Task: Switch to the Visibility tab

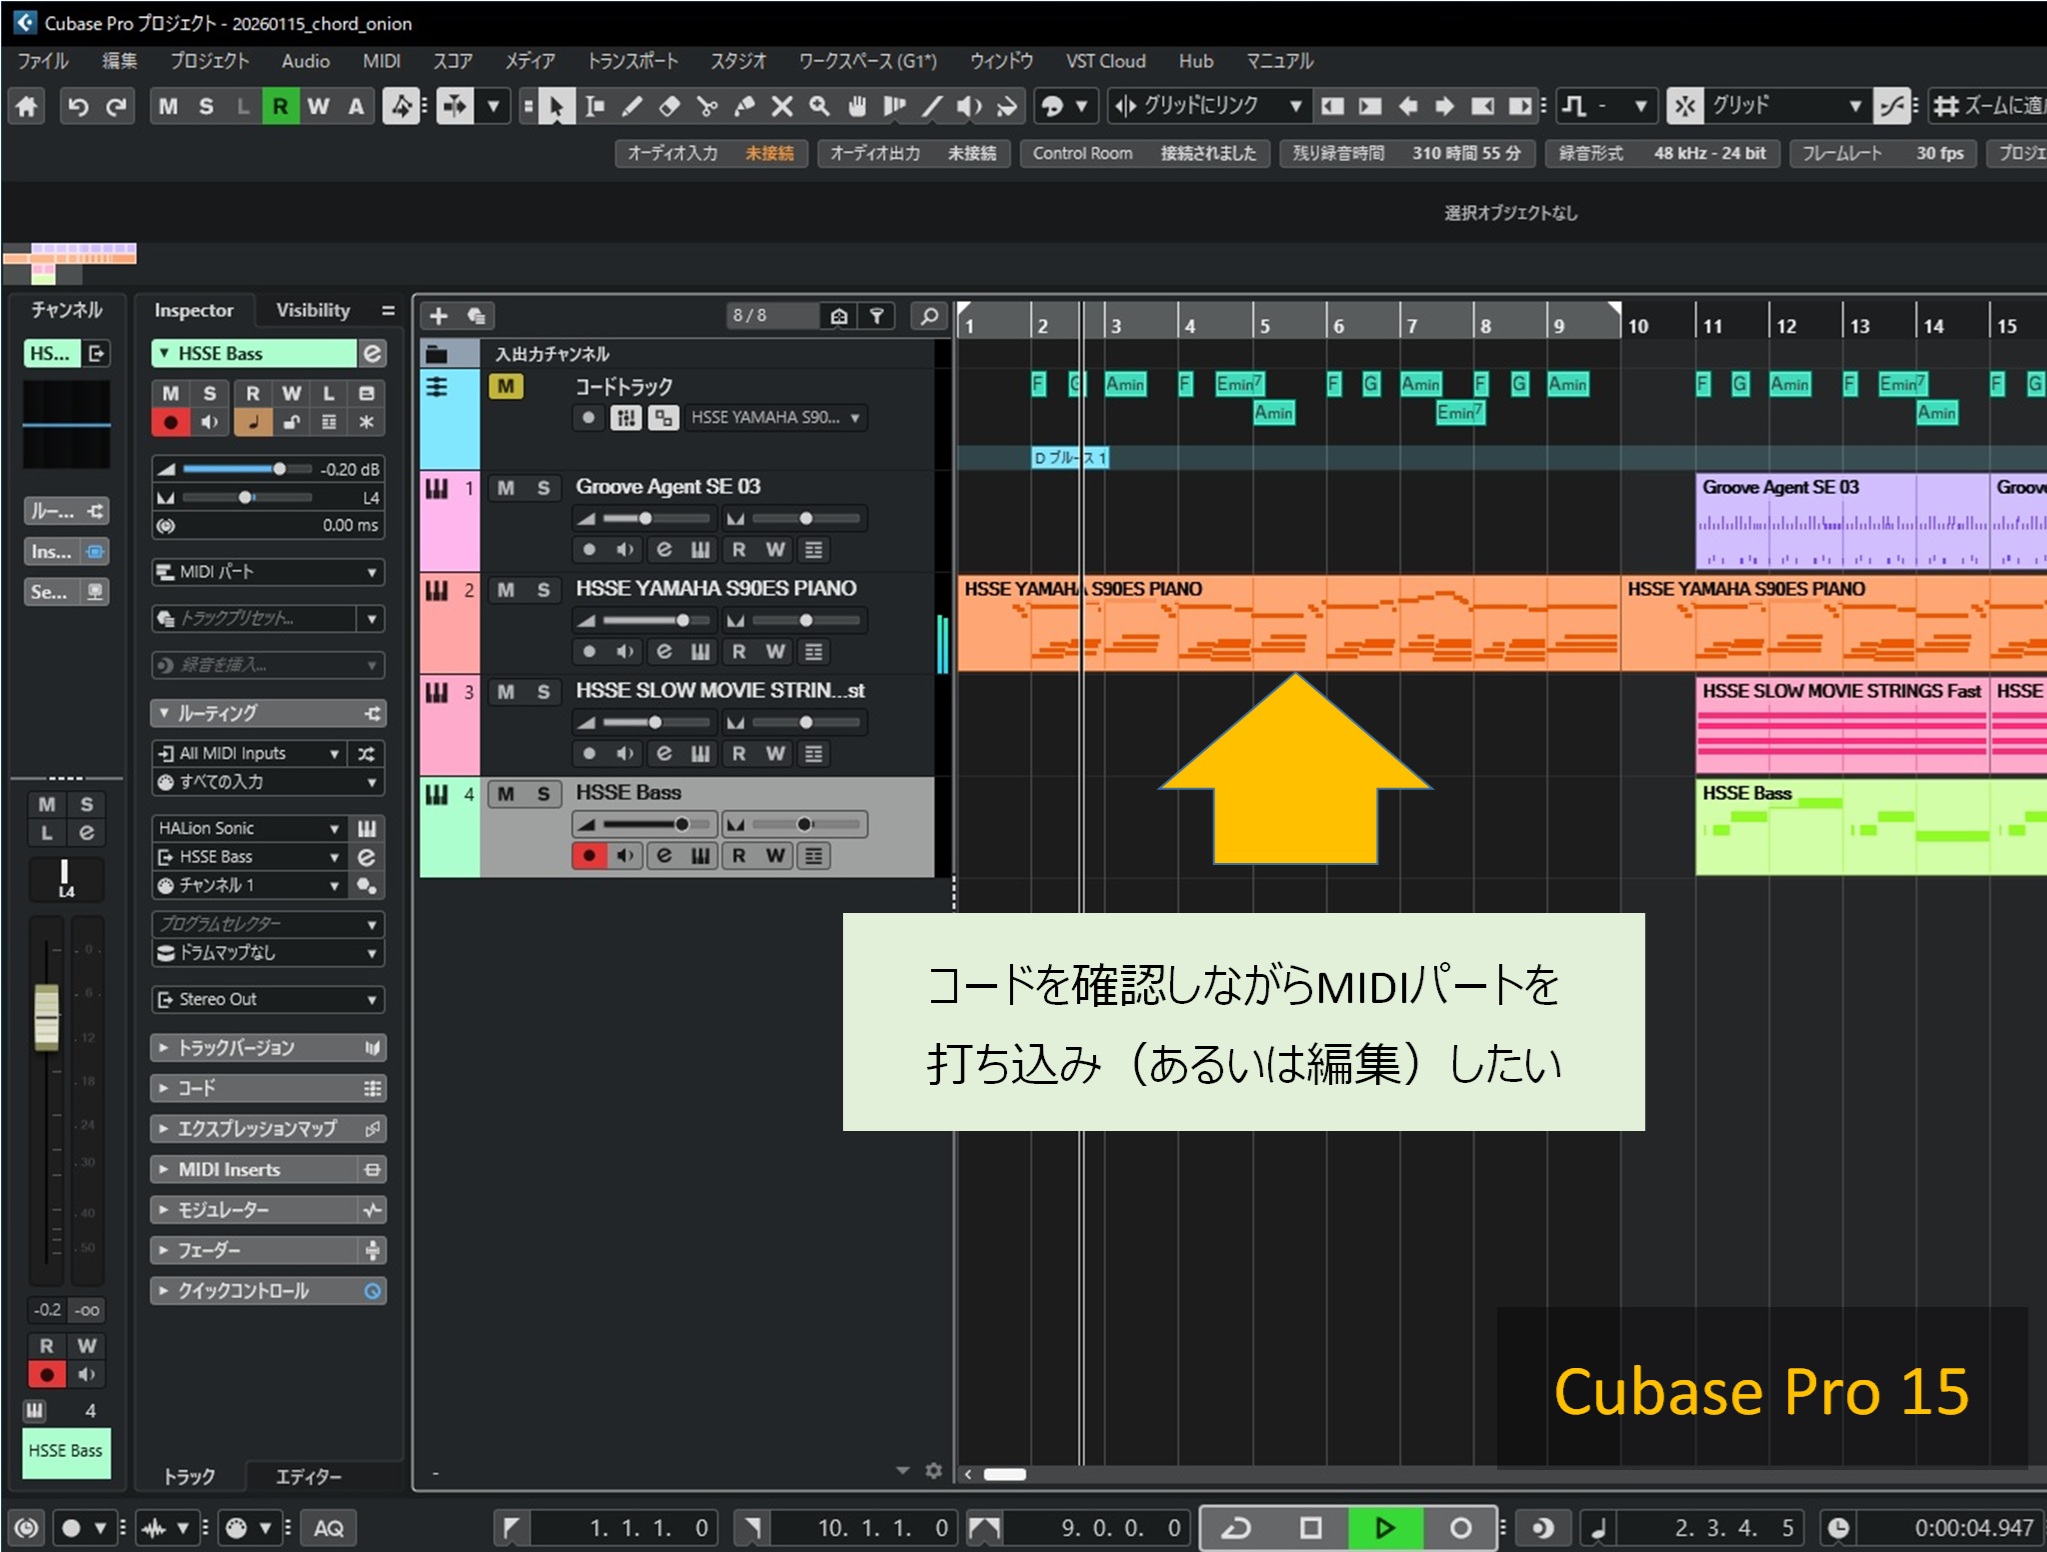Action: [x=313, y=310]
